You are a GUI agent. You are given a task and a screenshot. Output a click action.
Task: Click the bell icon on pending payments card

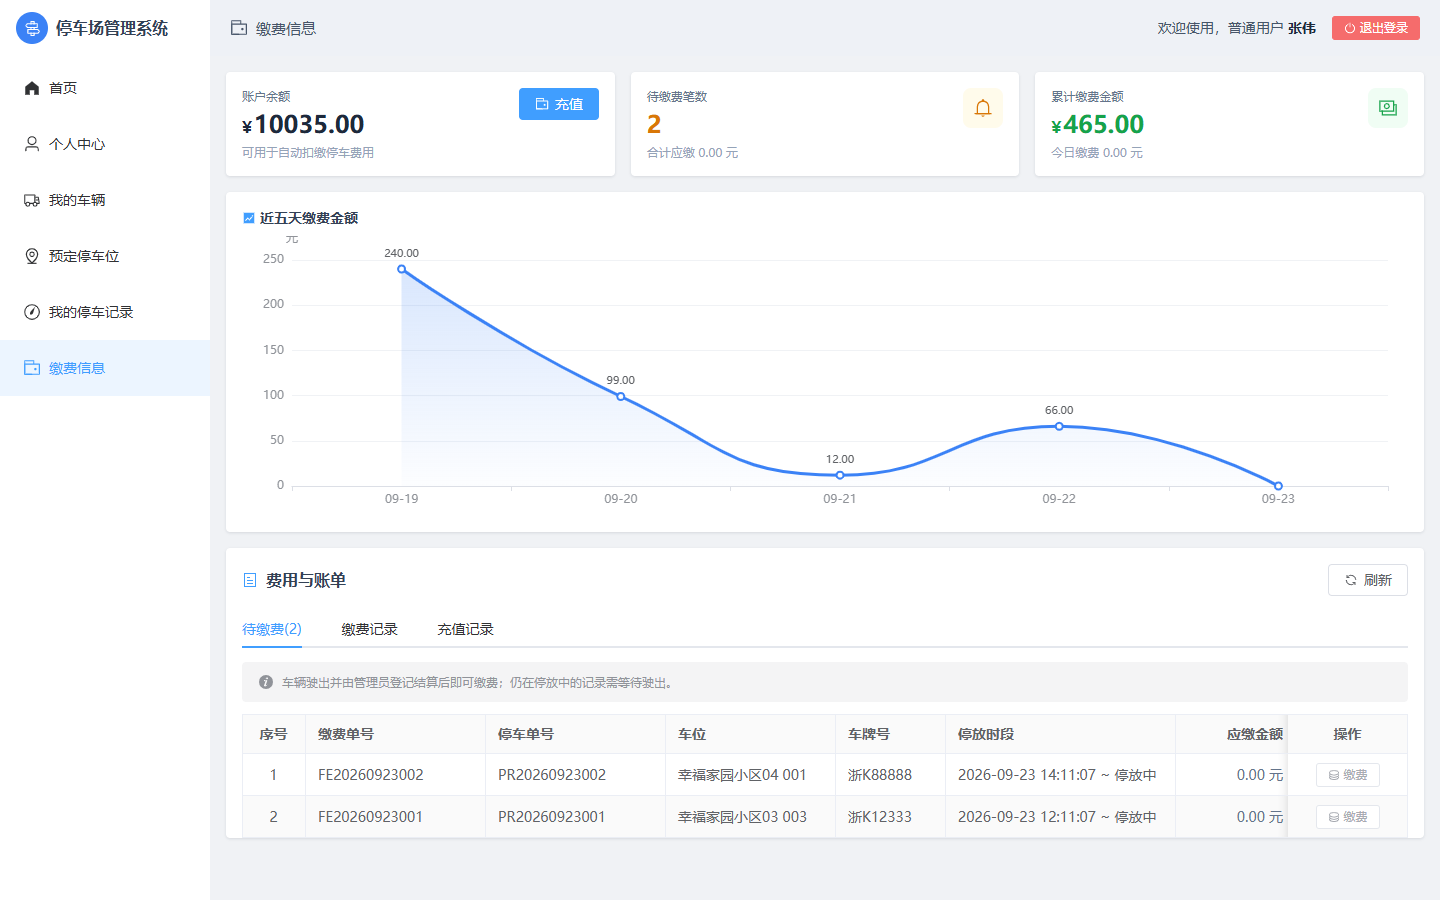(x=983, y=108)
